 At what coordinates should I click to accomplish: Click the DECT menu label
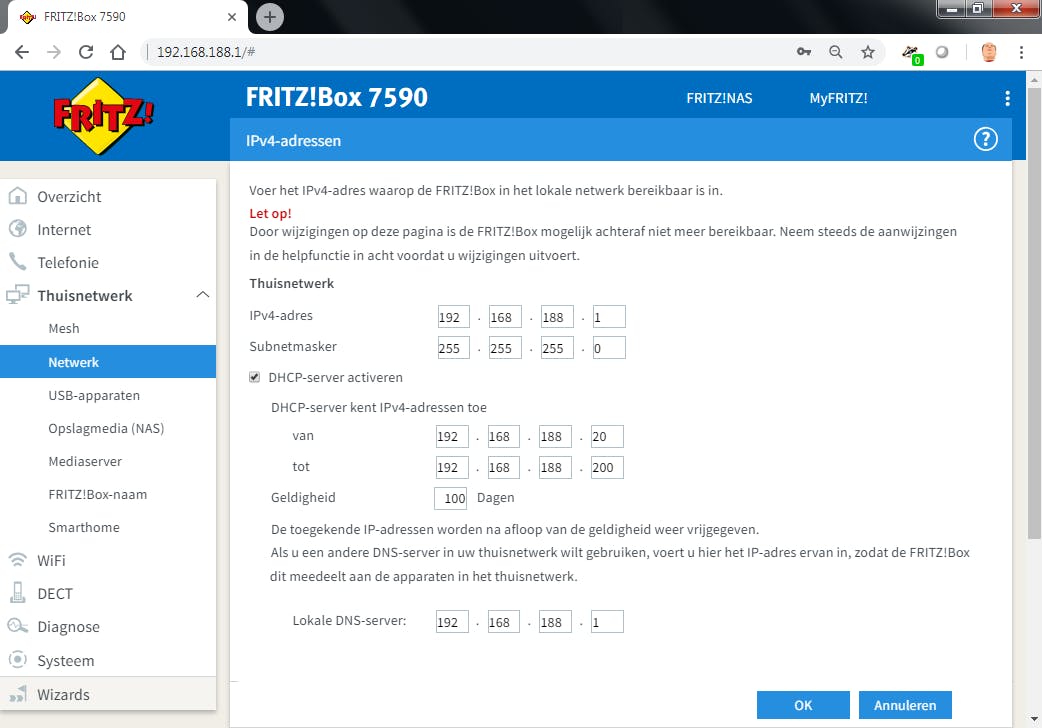click(x=54, y=594)
